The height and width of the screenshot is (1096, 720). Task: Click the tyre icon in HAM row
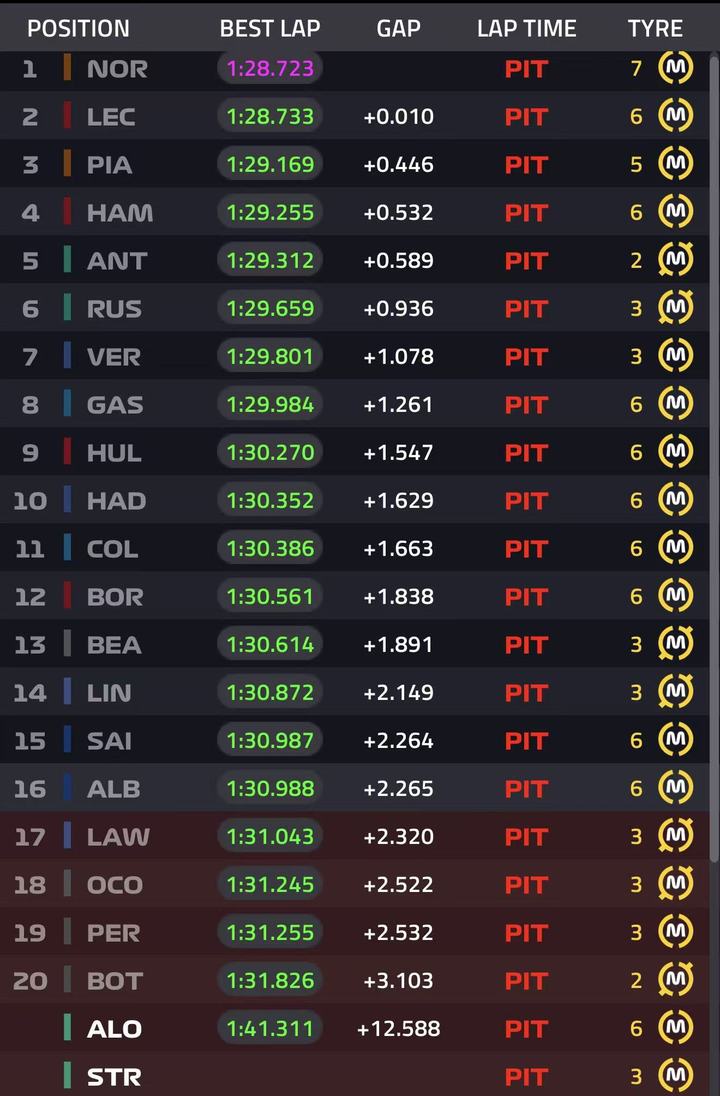tap(675, 212)
